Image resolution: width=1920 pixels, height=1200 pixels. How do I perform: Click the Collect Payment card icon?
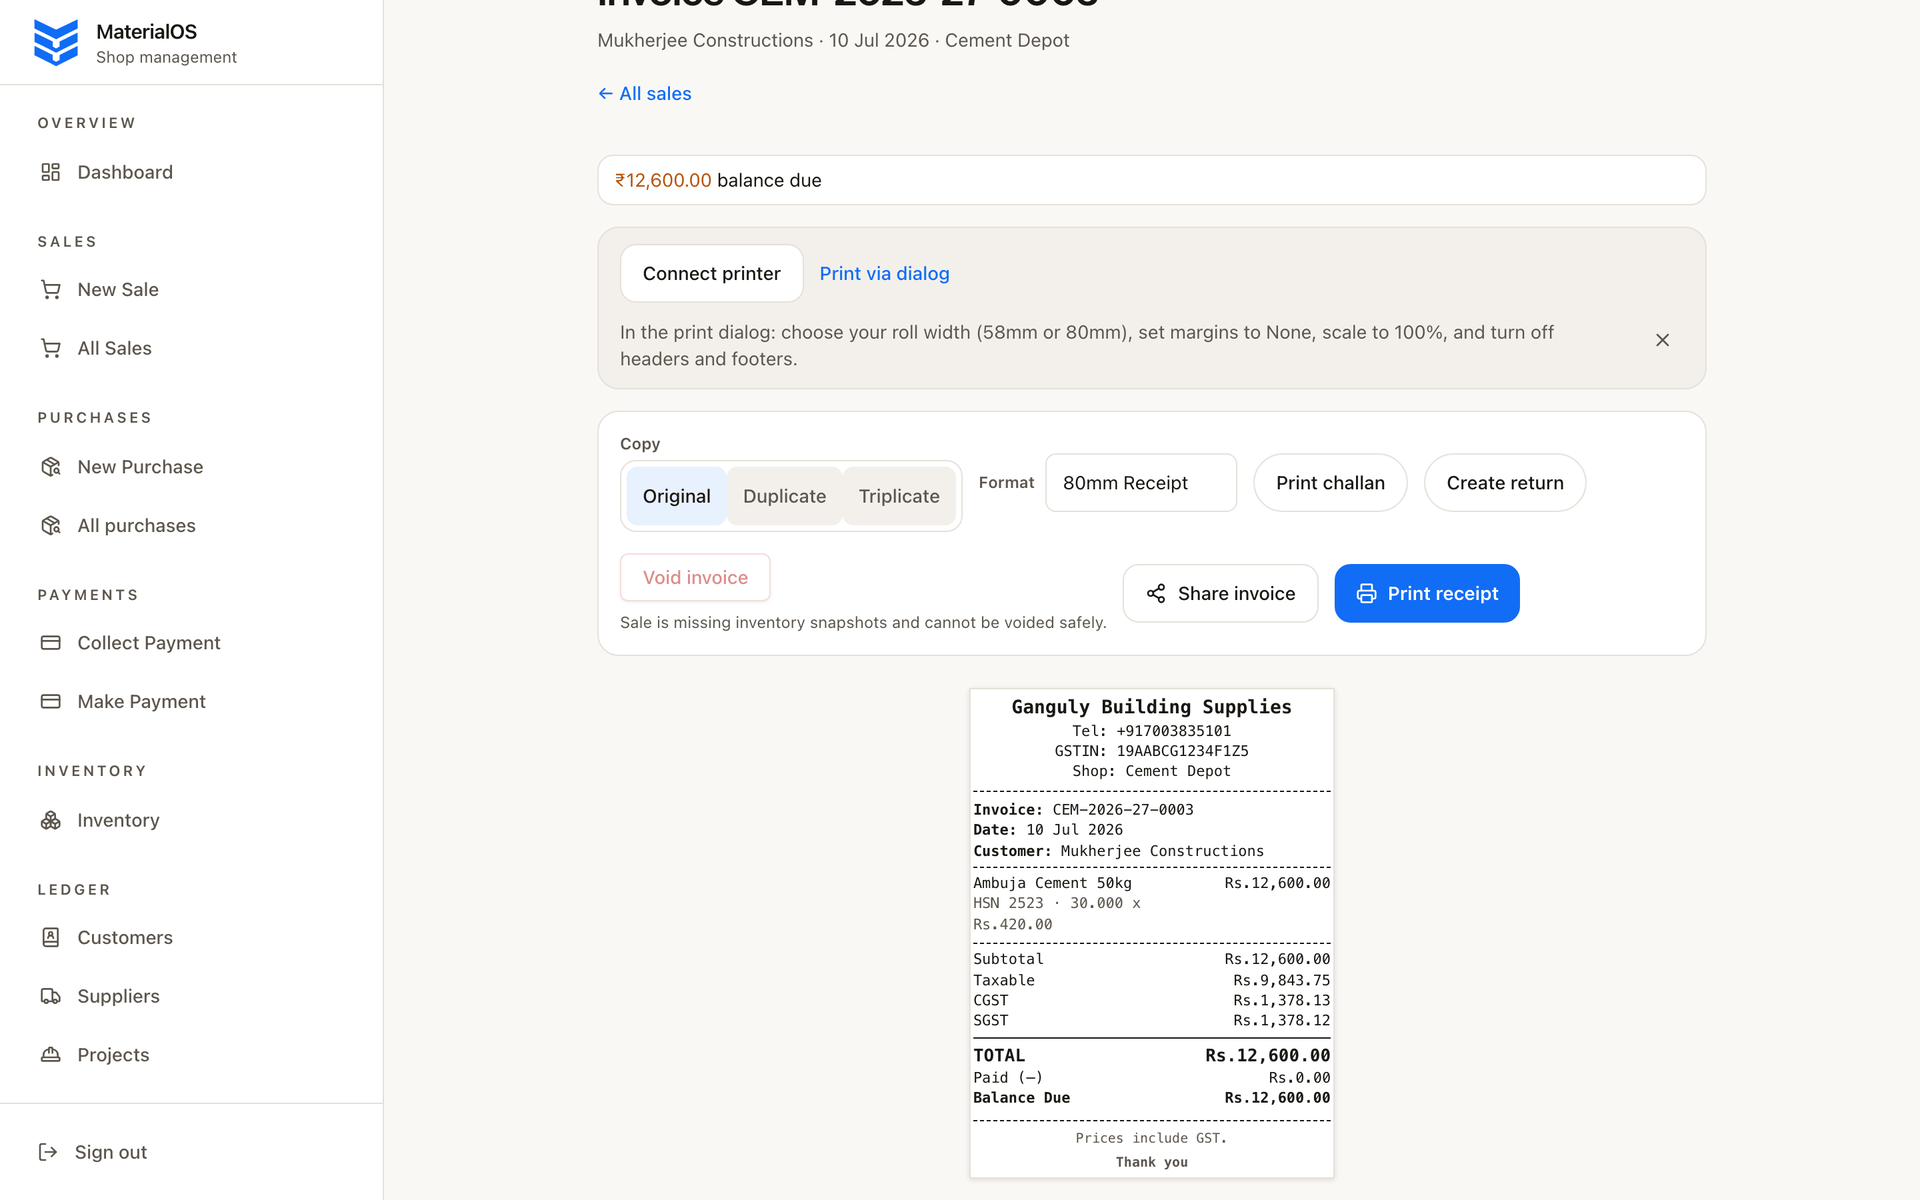pos(51,643)
